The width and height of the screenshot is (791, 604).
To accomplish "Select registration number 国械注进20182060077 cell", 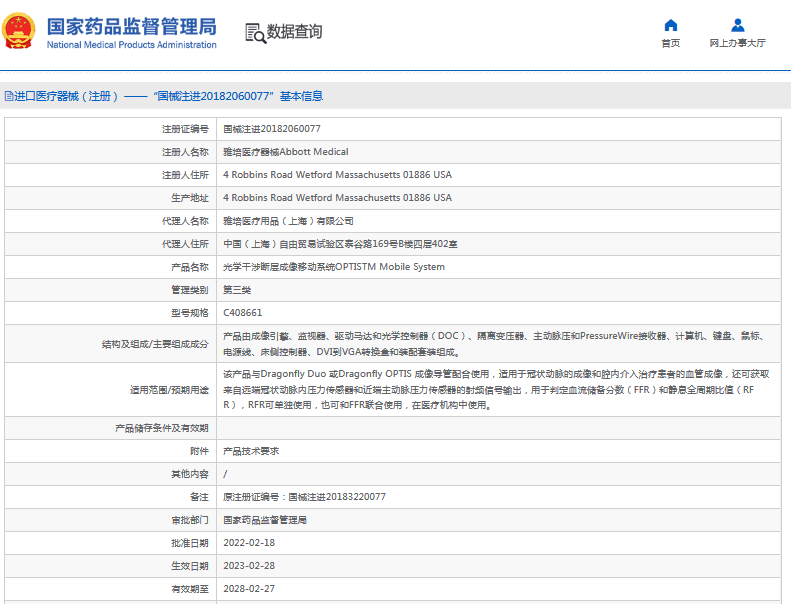I will [272, 129].
